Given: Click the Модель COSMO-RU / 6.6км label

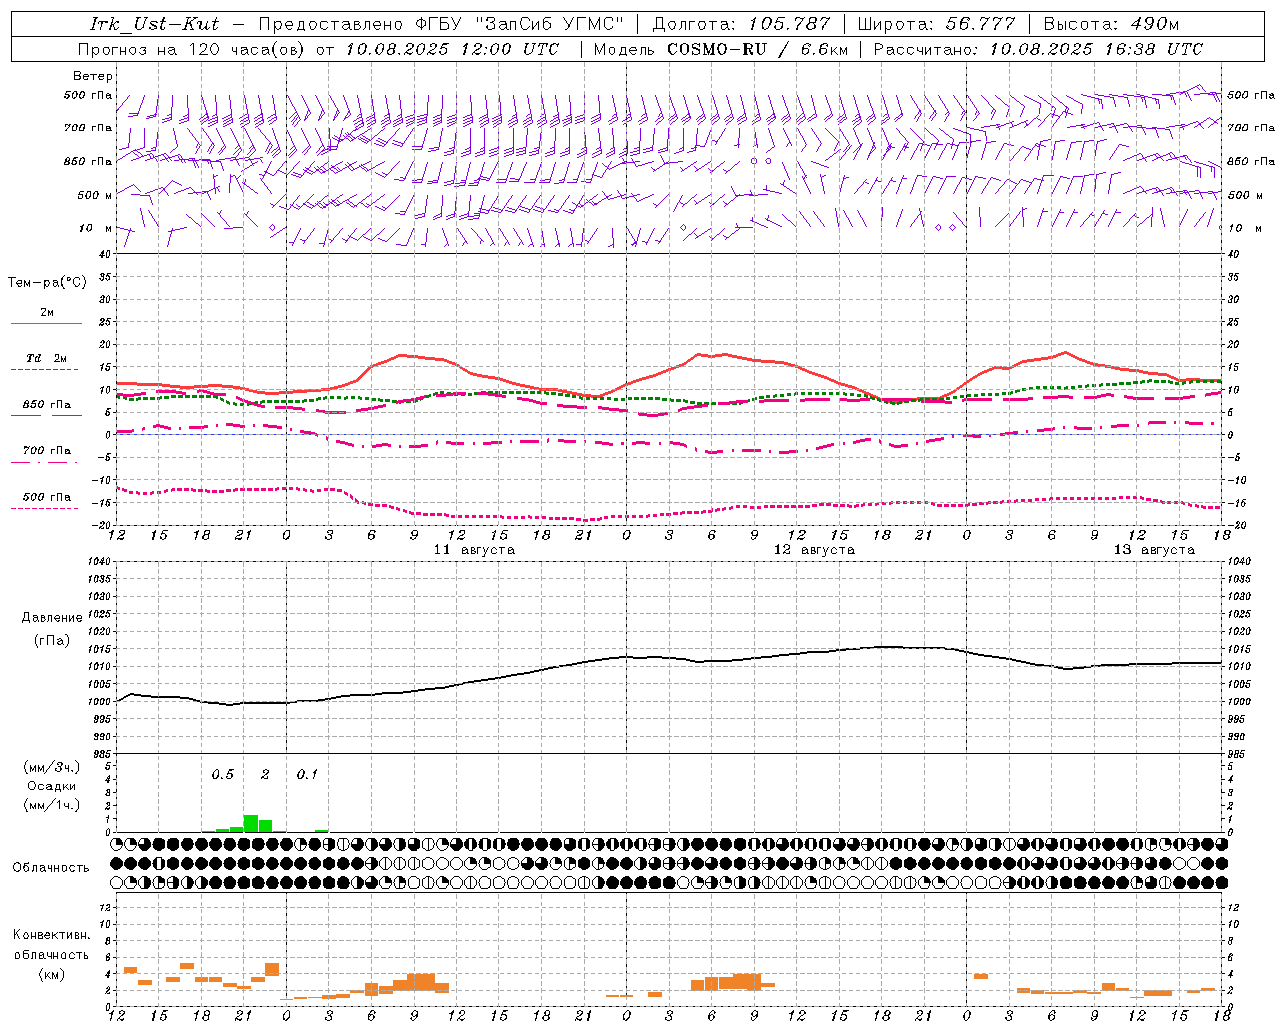Looking at the screenshot, I should [720, 49].
